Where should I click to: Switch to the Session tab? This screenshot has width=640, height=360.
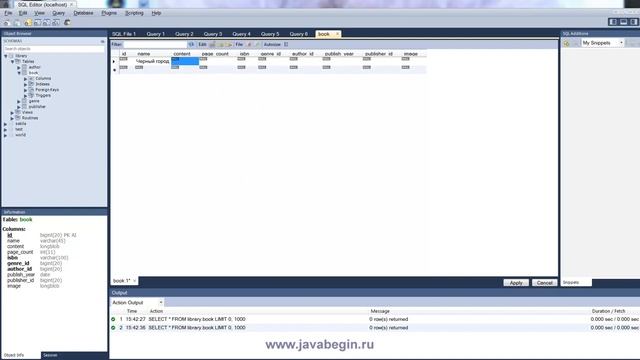coord(50,356)
